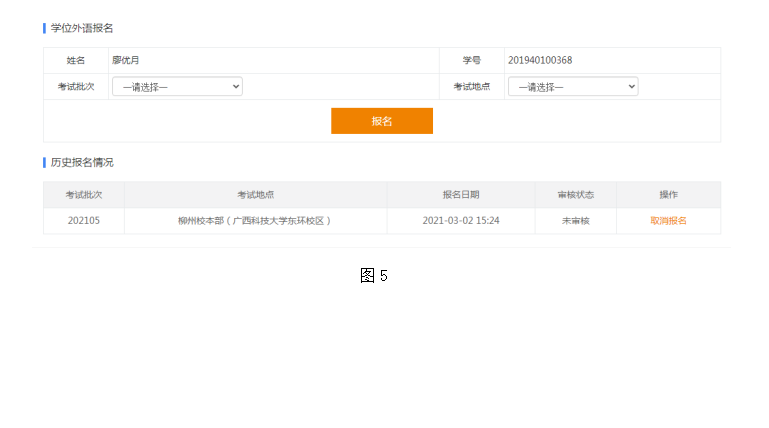
Task: Click the 柳州校本部 location cell
Action: (255, 221)
